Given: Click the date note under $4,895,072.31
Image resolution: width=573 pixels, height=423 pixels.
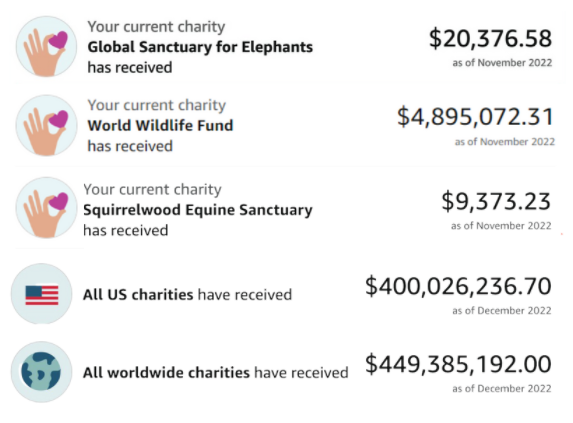Looking at the screenshot, I should pos(505,141).
